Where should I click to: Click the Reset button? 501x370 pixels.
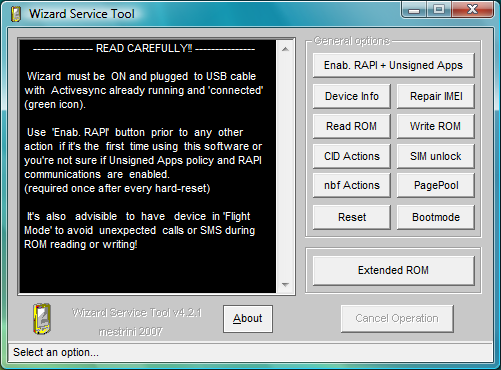pos(352,217)
